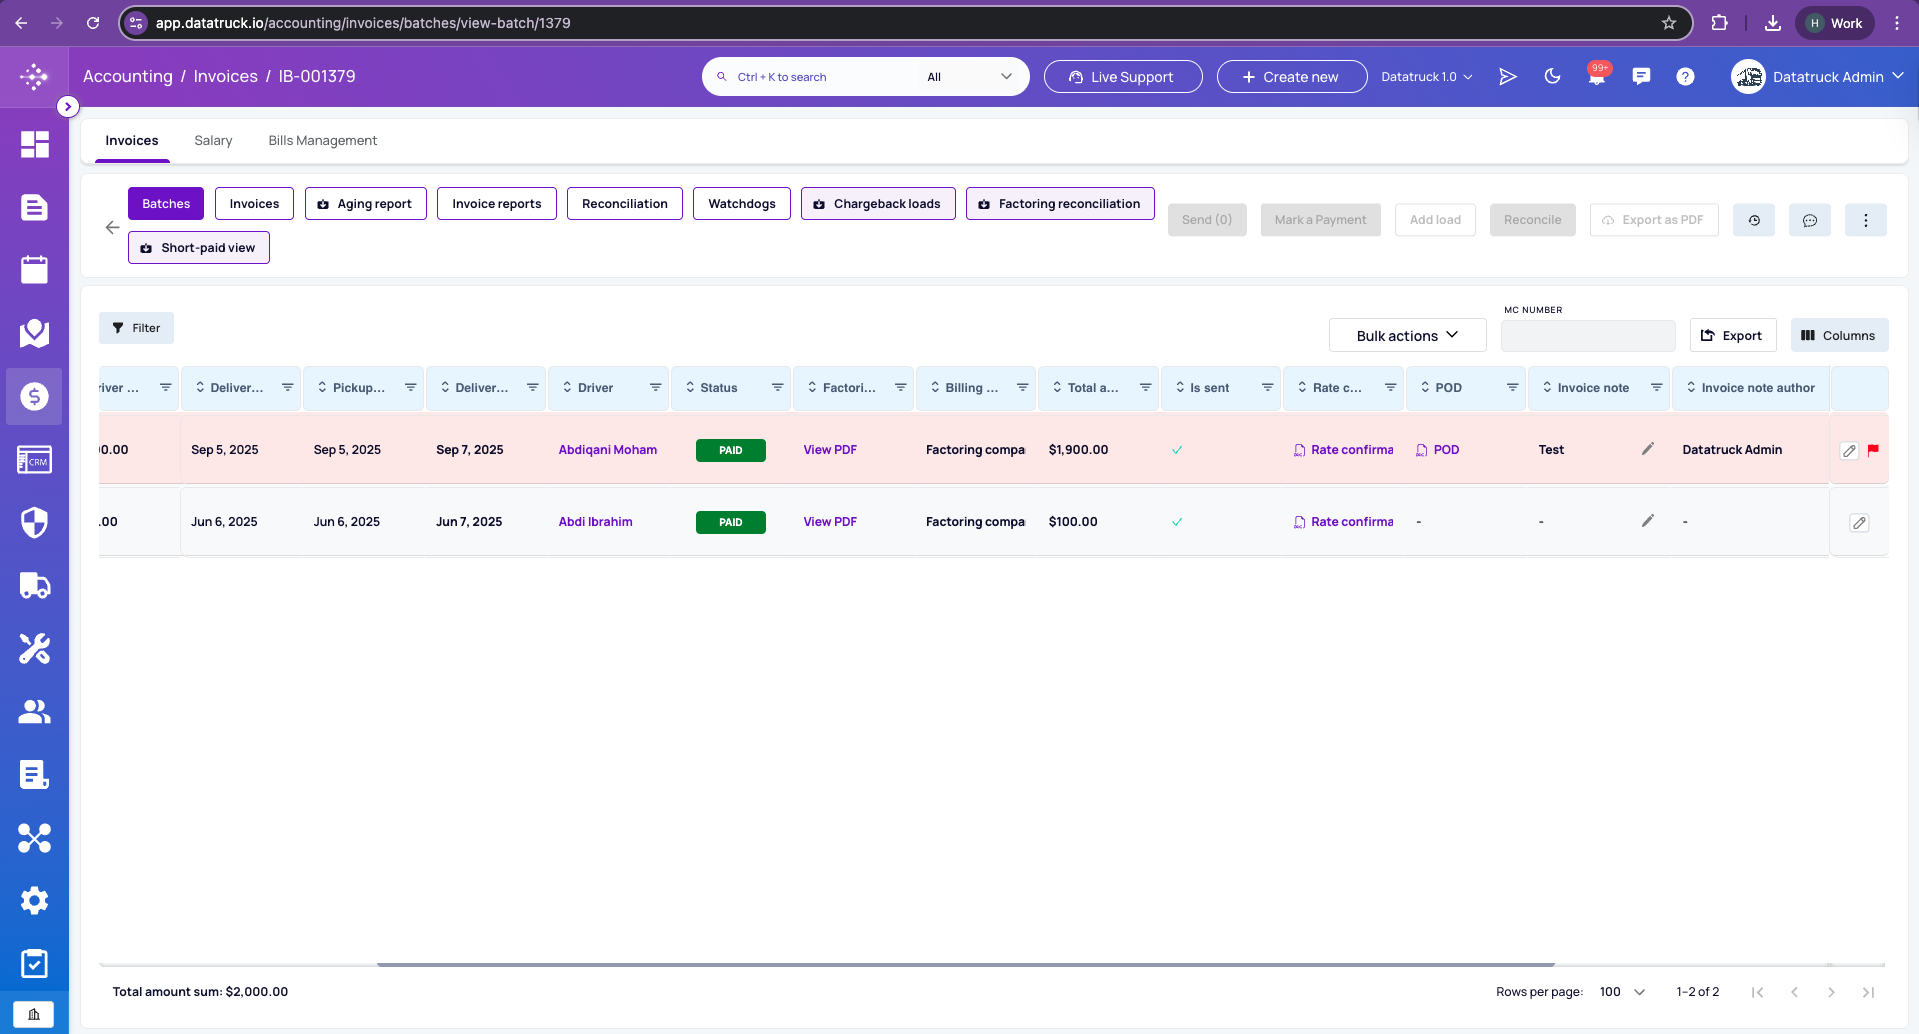This screenshot has height=1034, width=1919.
Task: Click Invoices in the breadcrumb
Action: pos(225,77)
